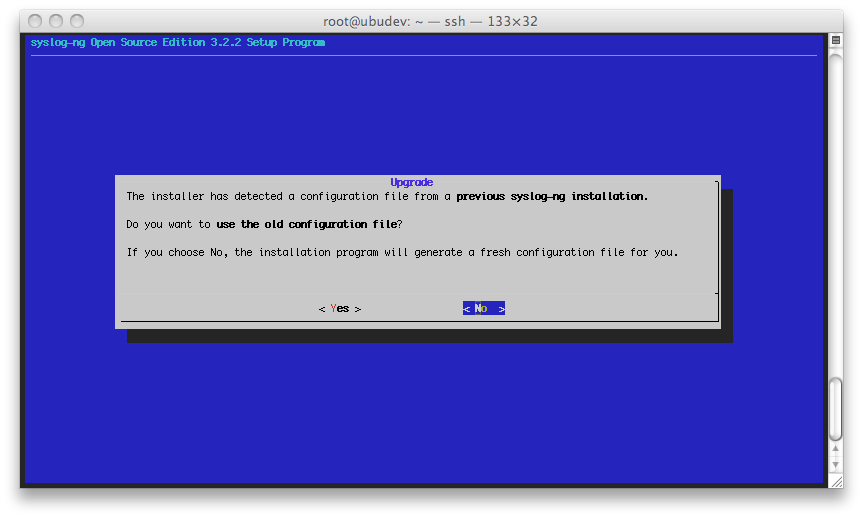Click the 'Upgrade' dialog title
Image resolution: width=863 pixels, height=518 pixels.
tap(412, 182)
